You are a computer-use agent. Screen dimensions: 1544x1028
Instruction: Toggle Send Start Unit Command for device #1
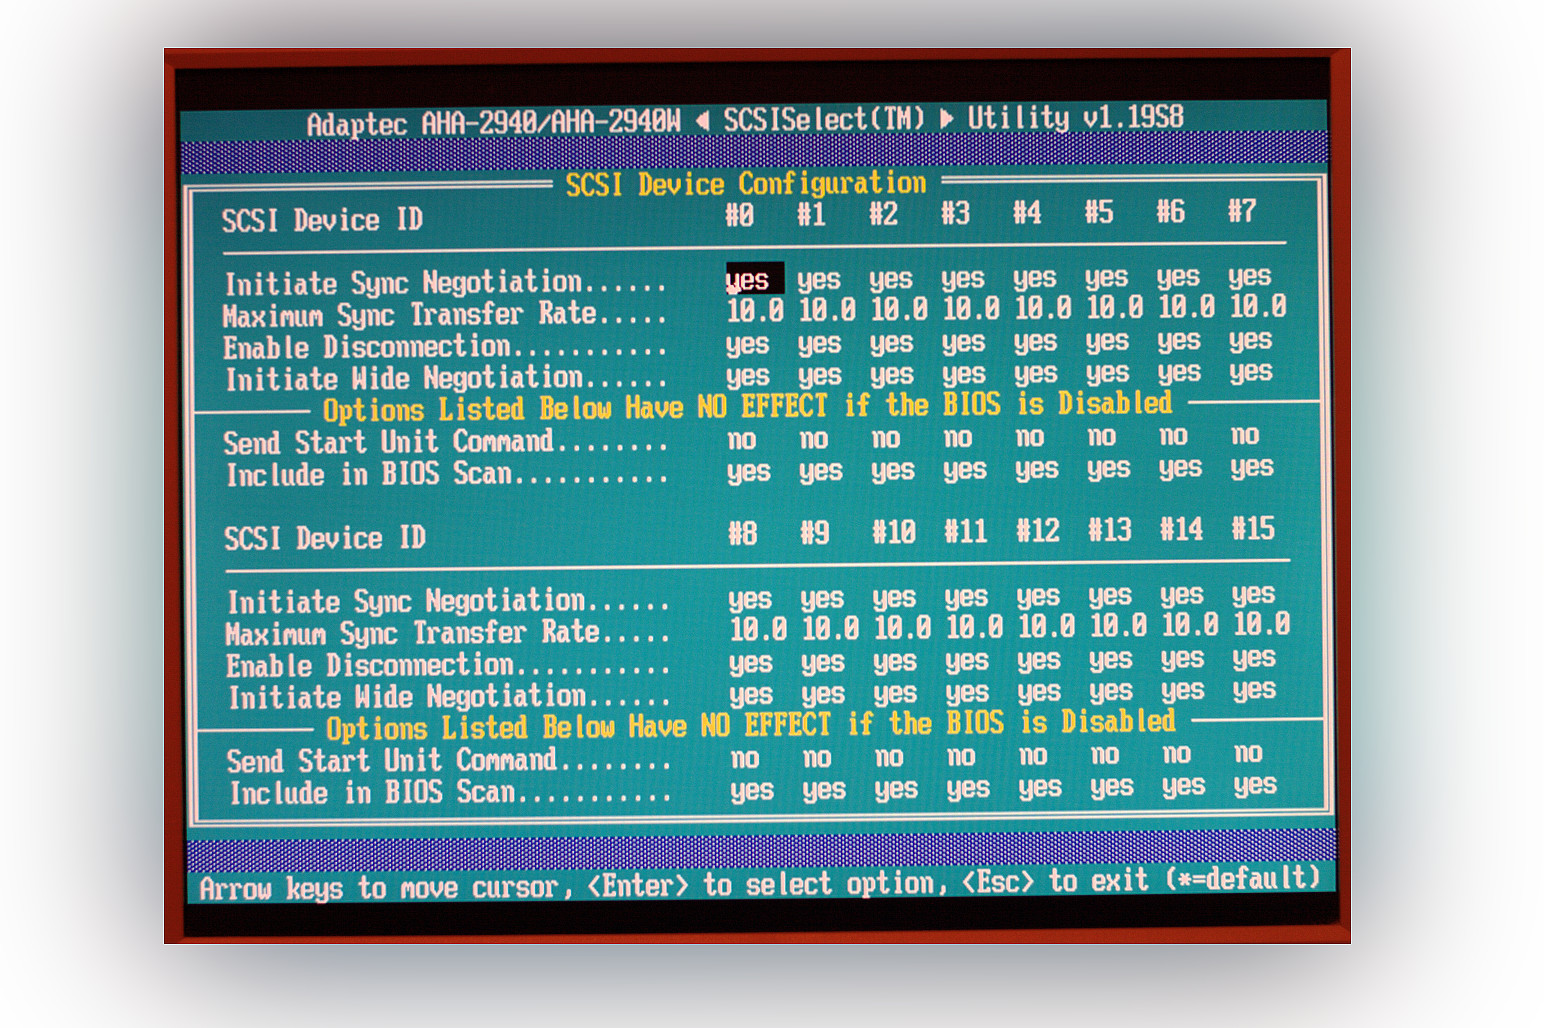point(814,439)
